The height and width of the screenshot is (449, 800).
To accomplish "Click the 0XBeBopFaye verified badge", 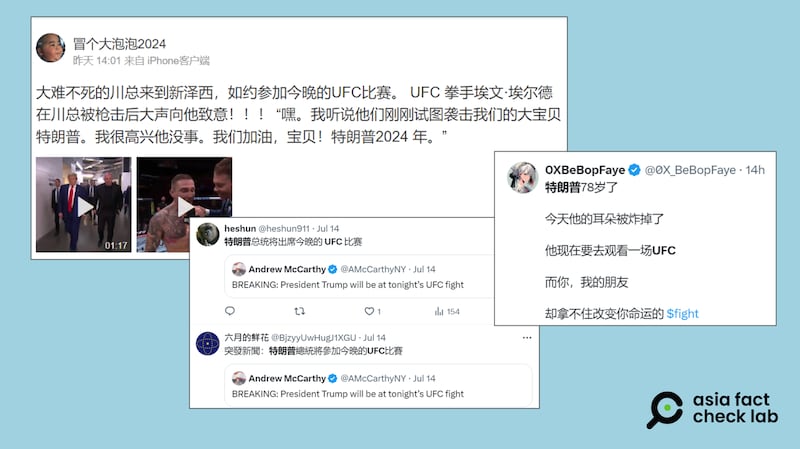I will [x=634, y=170].
